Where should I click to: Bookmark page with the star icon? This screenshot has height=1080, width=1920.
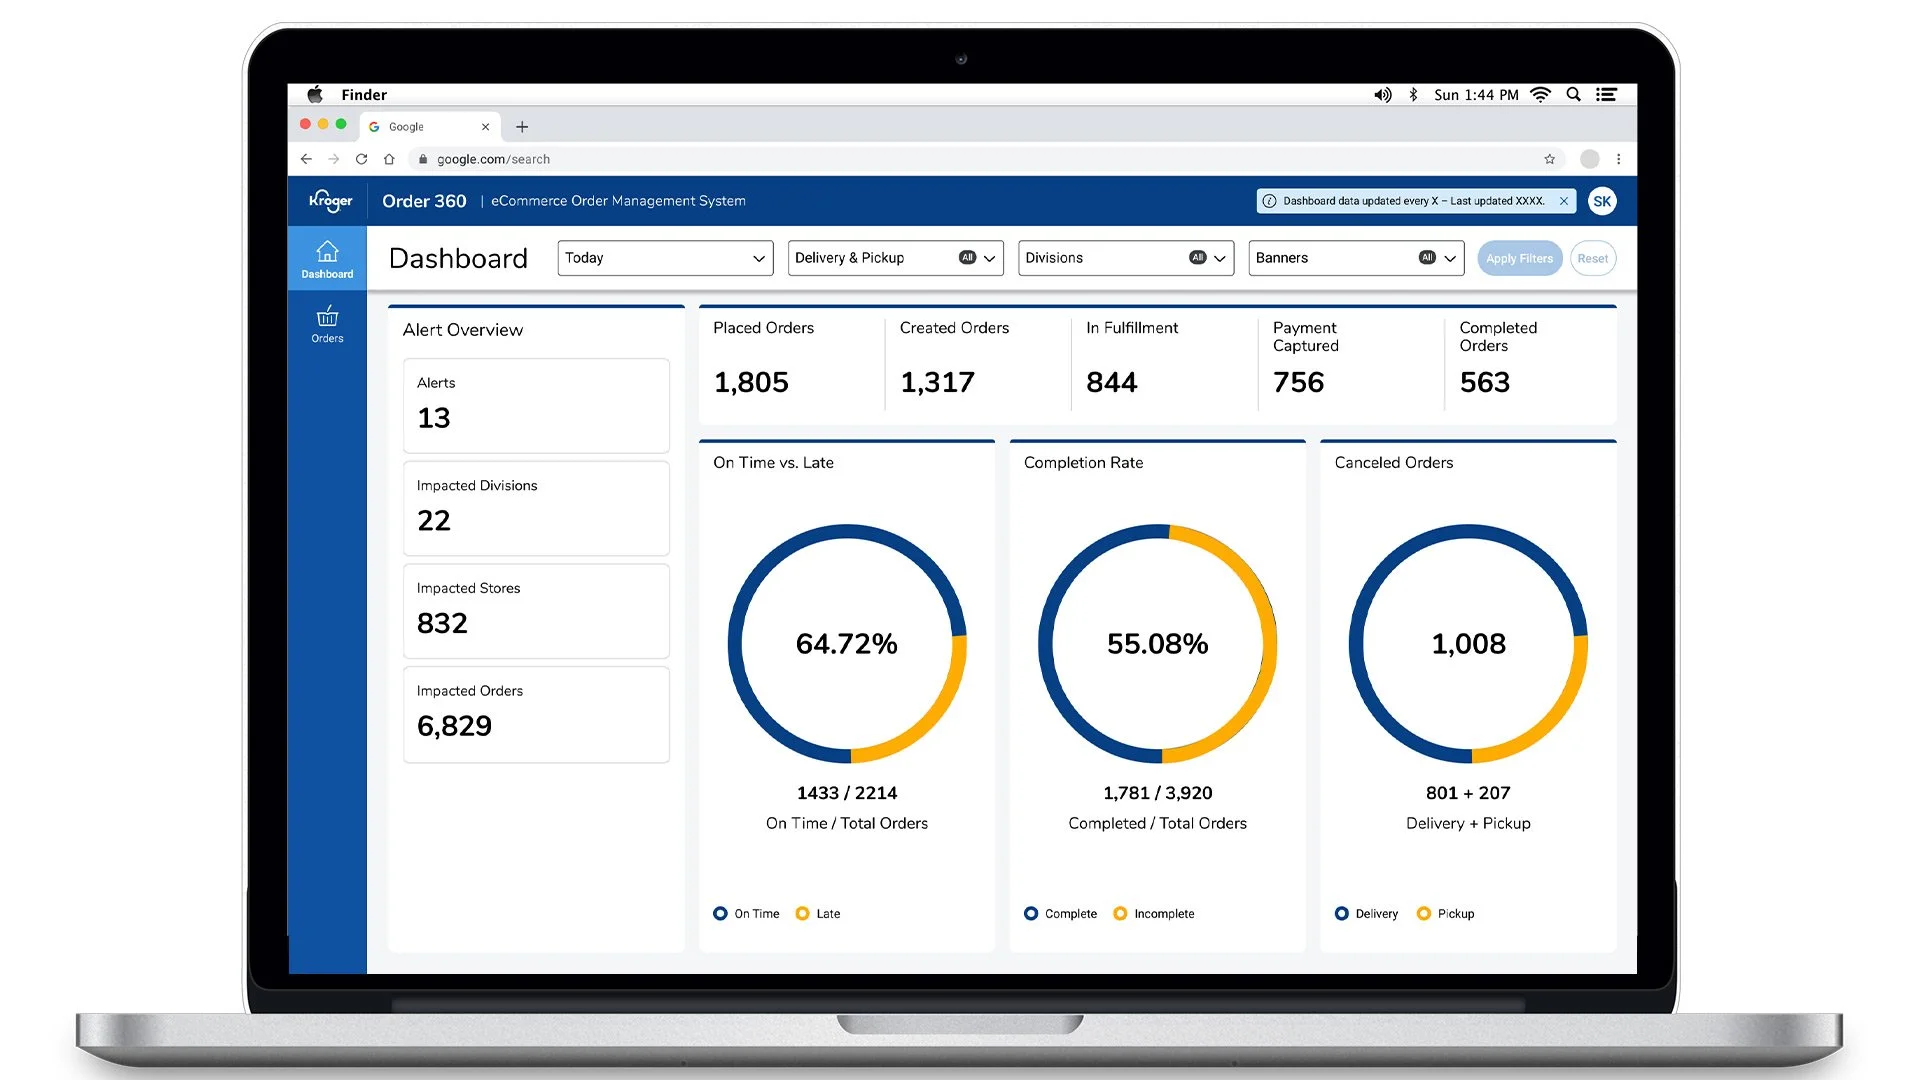pyautogui.click(x=1549, y=159)
